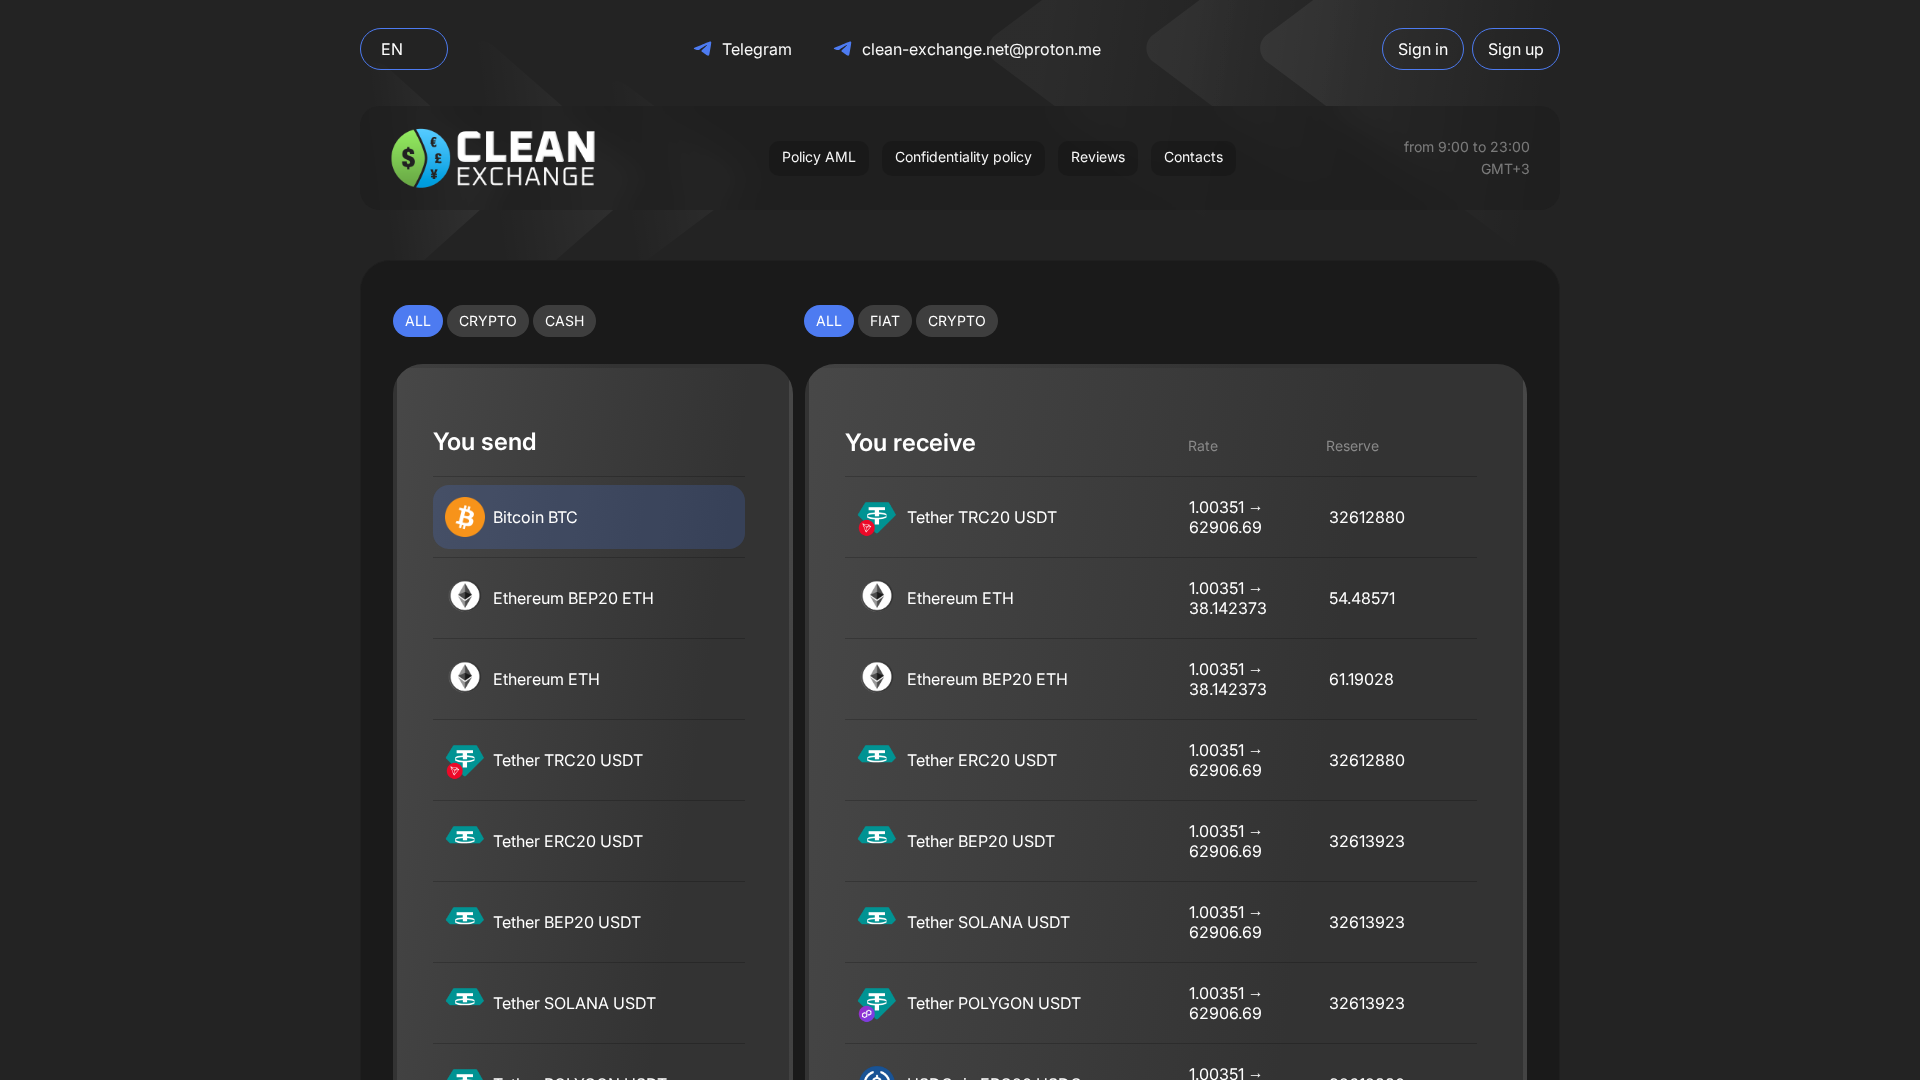Select Tether BEP20 USDT label in receive list
The height and width of the screenshot is (1080, 1920).
(x=981, y=841)
